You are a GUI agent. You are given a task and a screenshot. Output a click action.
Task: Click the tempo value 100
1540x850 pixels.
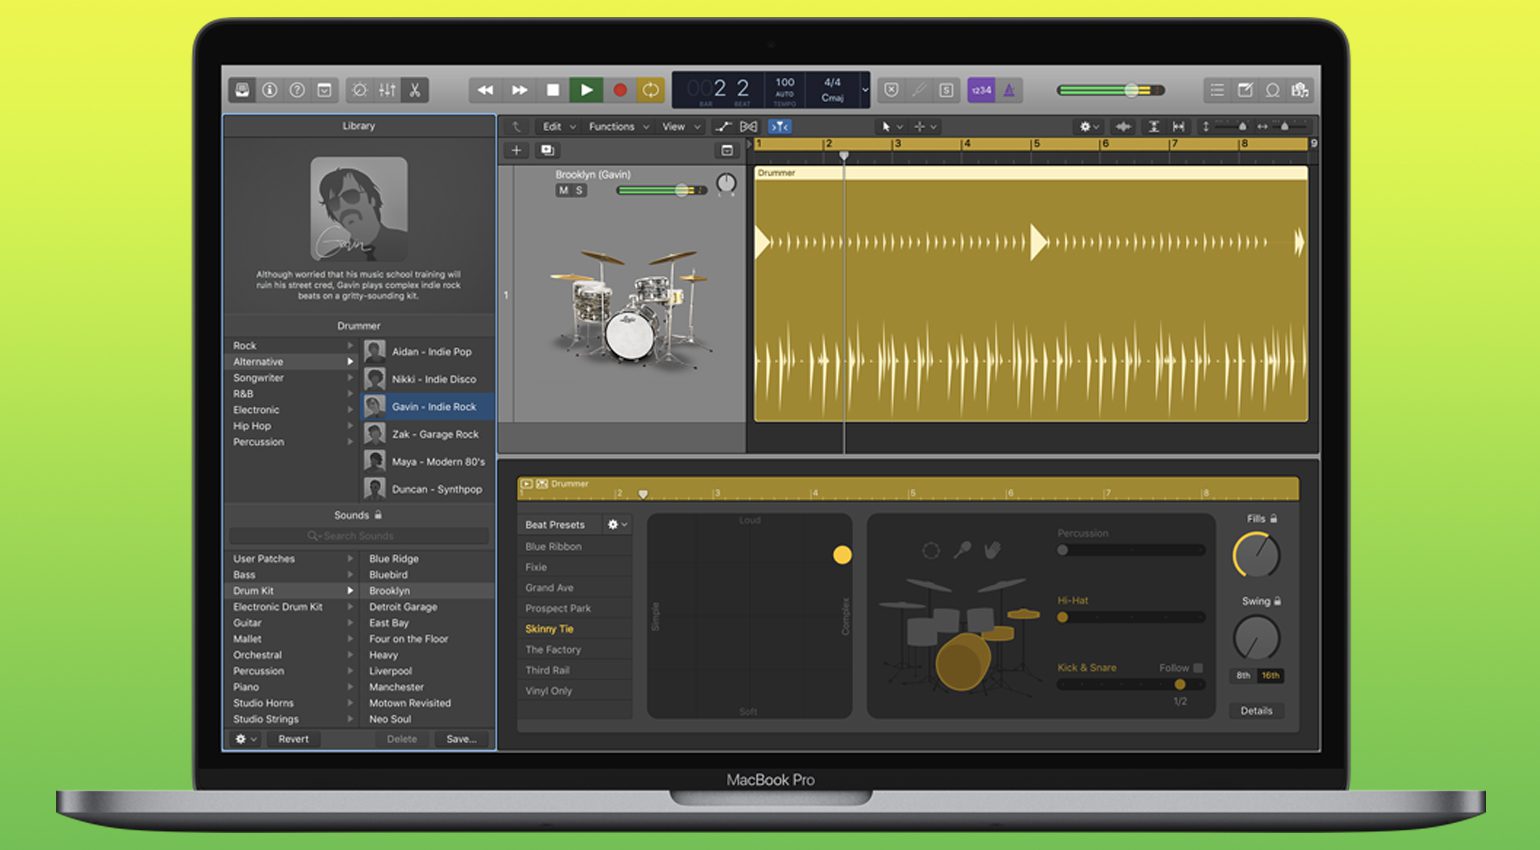click(785, 83)
